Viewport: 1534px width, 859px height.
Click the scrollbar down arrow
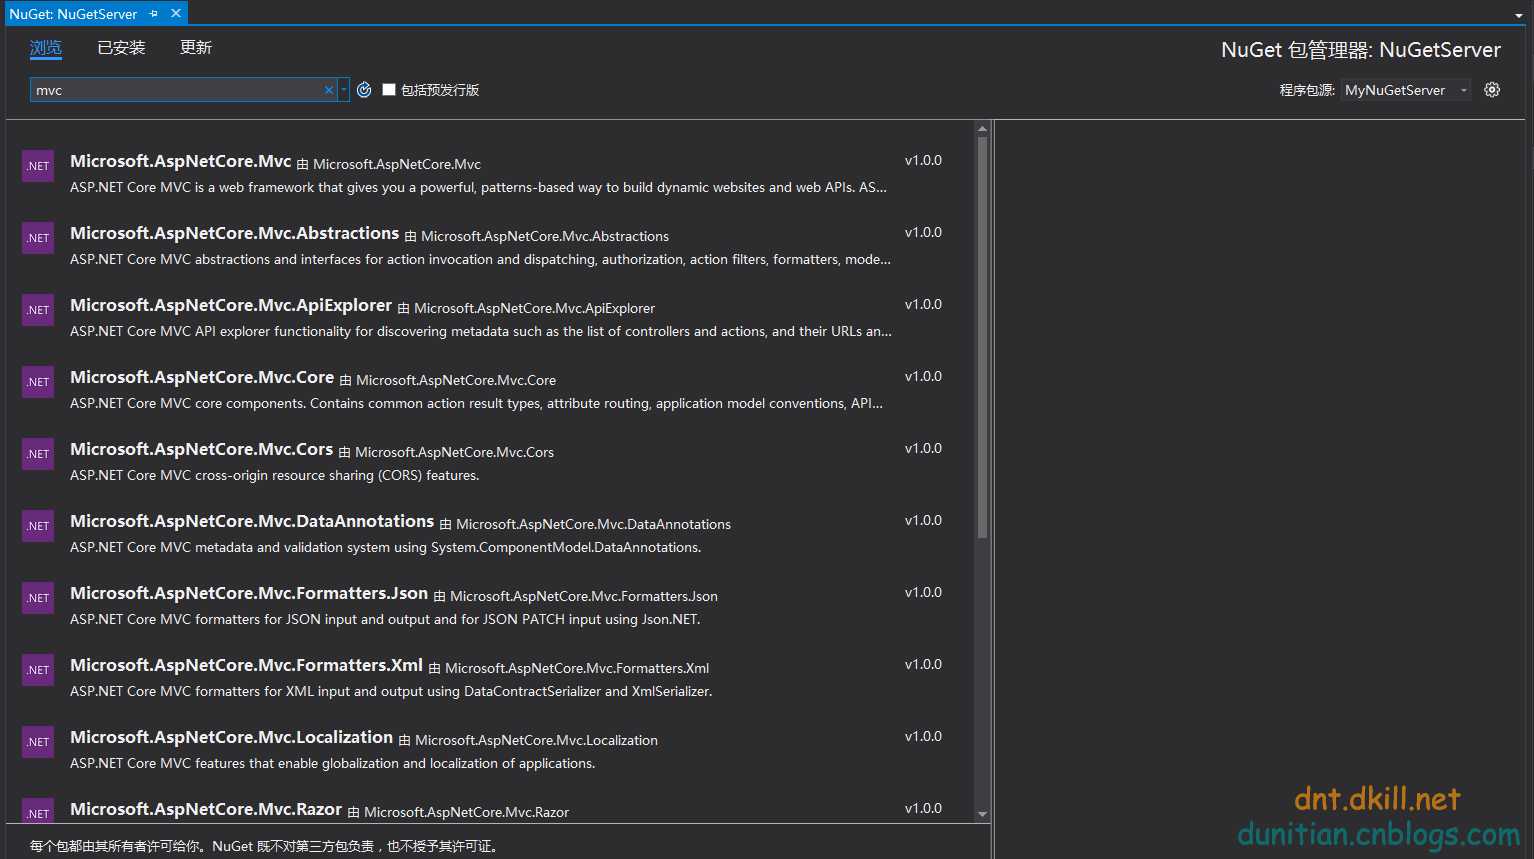click(x=982, y=814)
